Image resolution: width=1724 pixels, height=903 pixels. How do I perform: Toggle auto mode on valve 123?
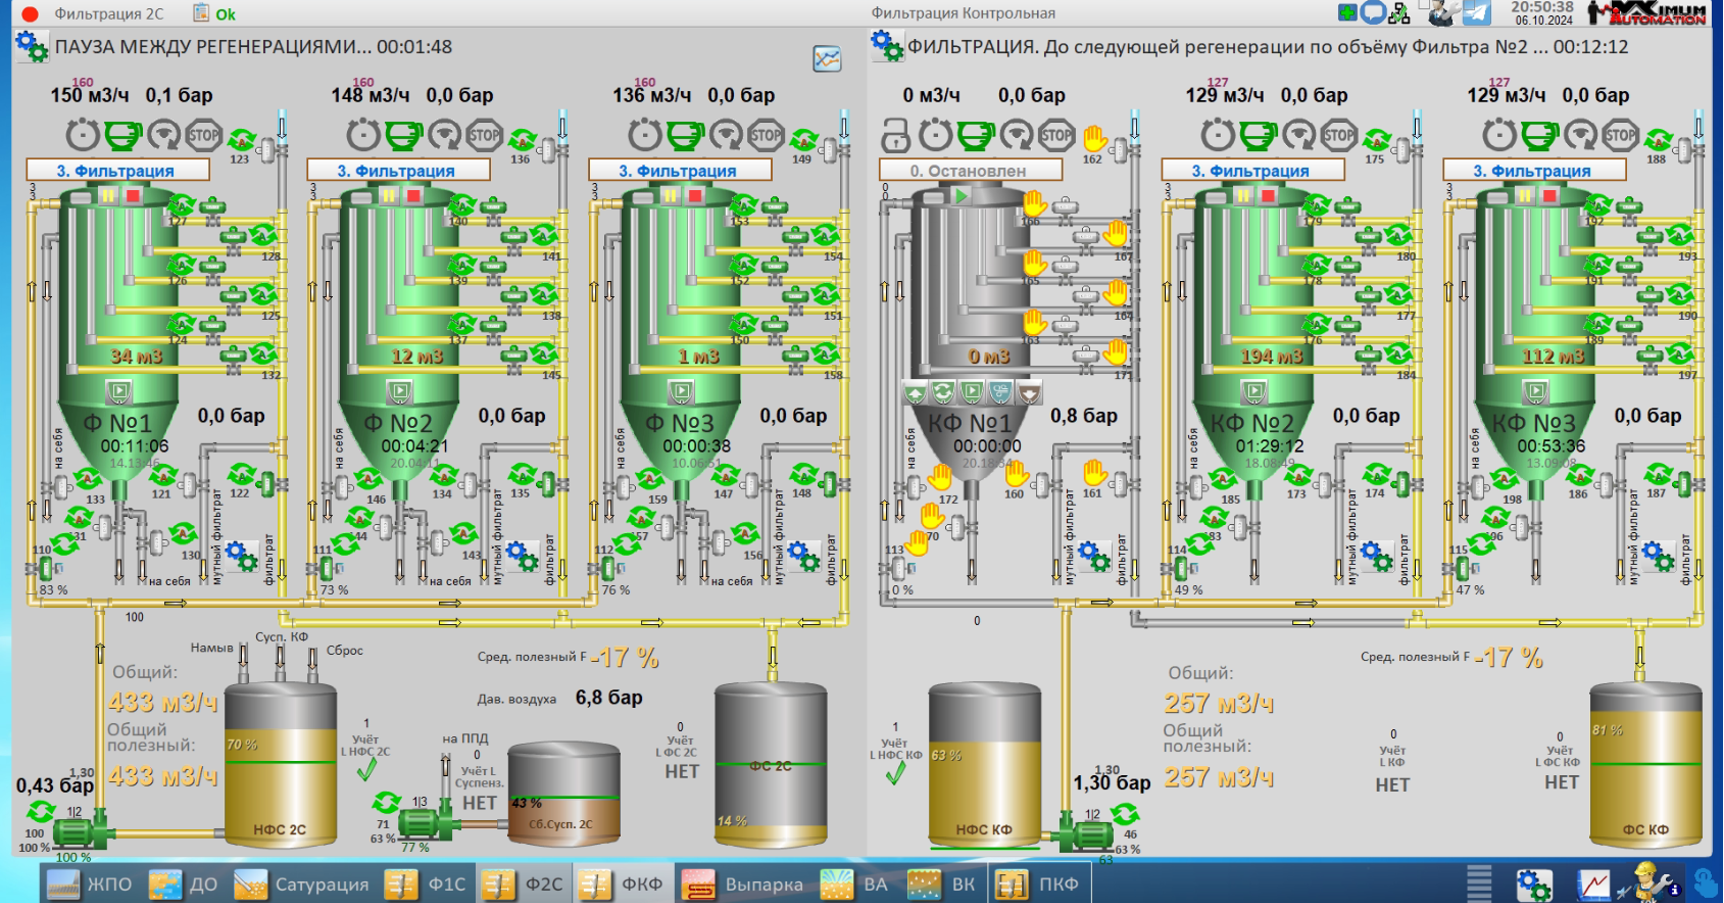point(241,140)
